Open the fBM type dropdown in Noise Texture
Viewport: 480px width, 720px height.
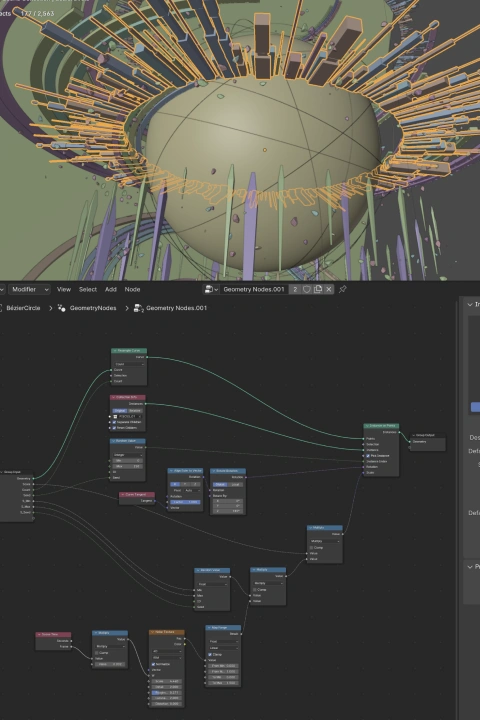pyautogui.click(x=167, y=658)
